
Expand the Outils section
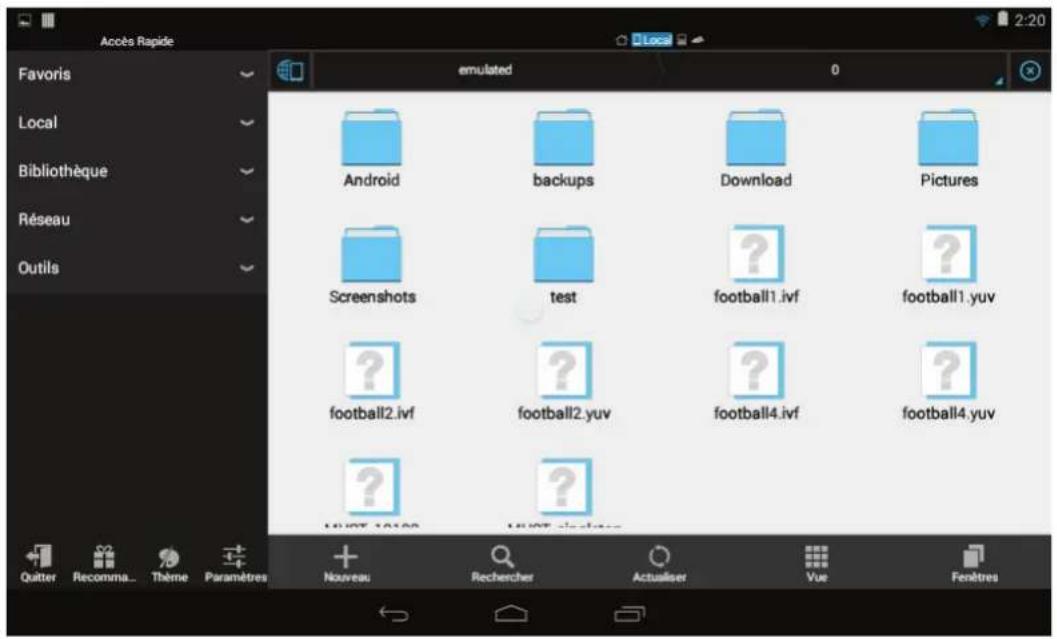pos(137,268)
